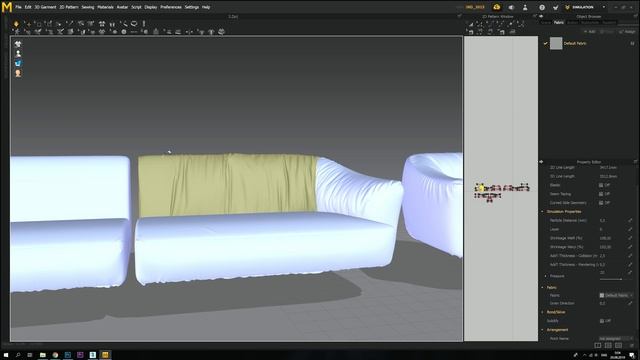Open the 3D Garment menu

point(45,7)
